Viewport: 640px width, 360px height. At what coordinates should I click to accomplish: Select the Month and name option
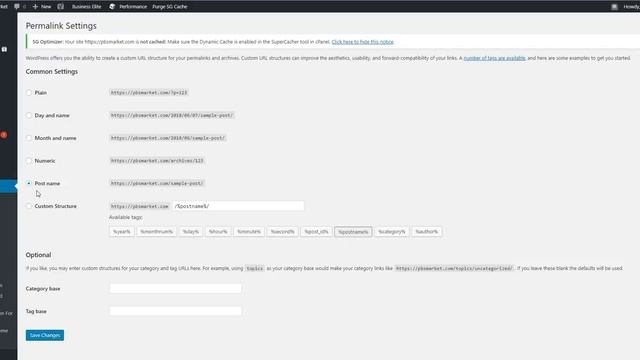point(29,138)
